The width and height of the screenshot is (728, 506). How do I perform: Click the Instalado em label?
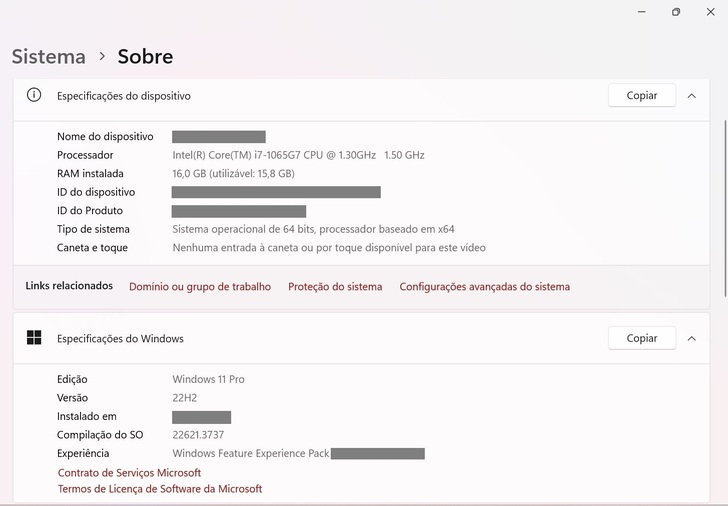click(87, 416)
